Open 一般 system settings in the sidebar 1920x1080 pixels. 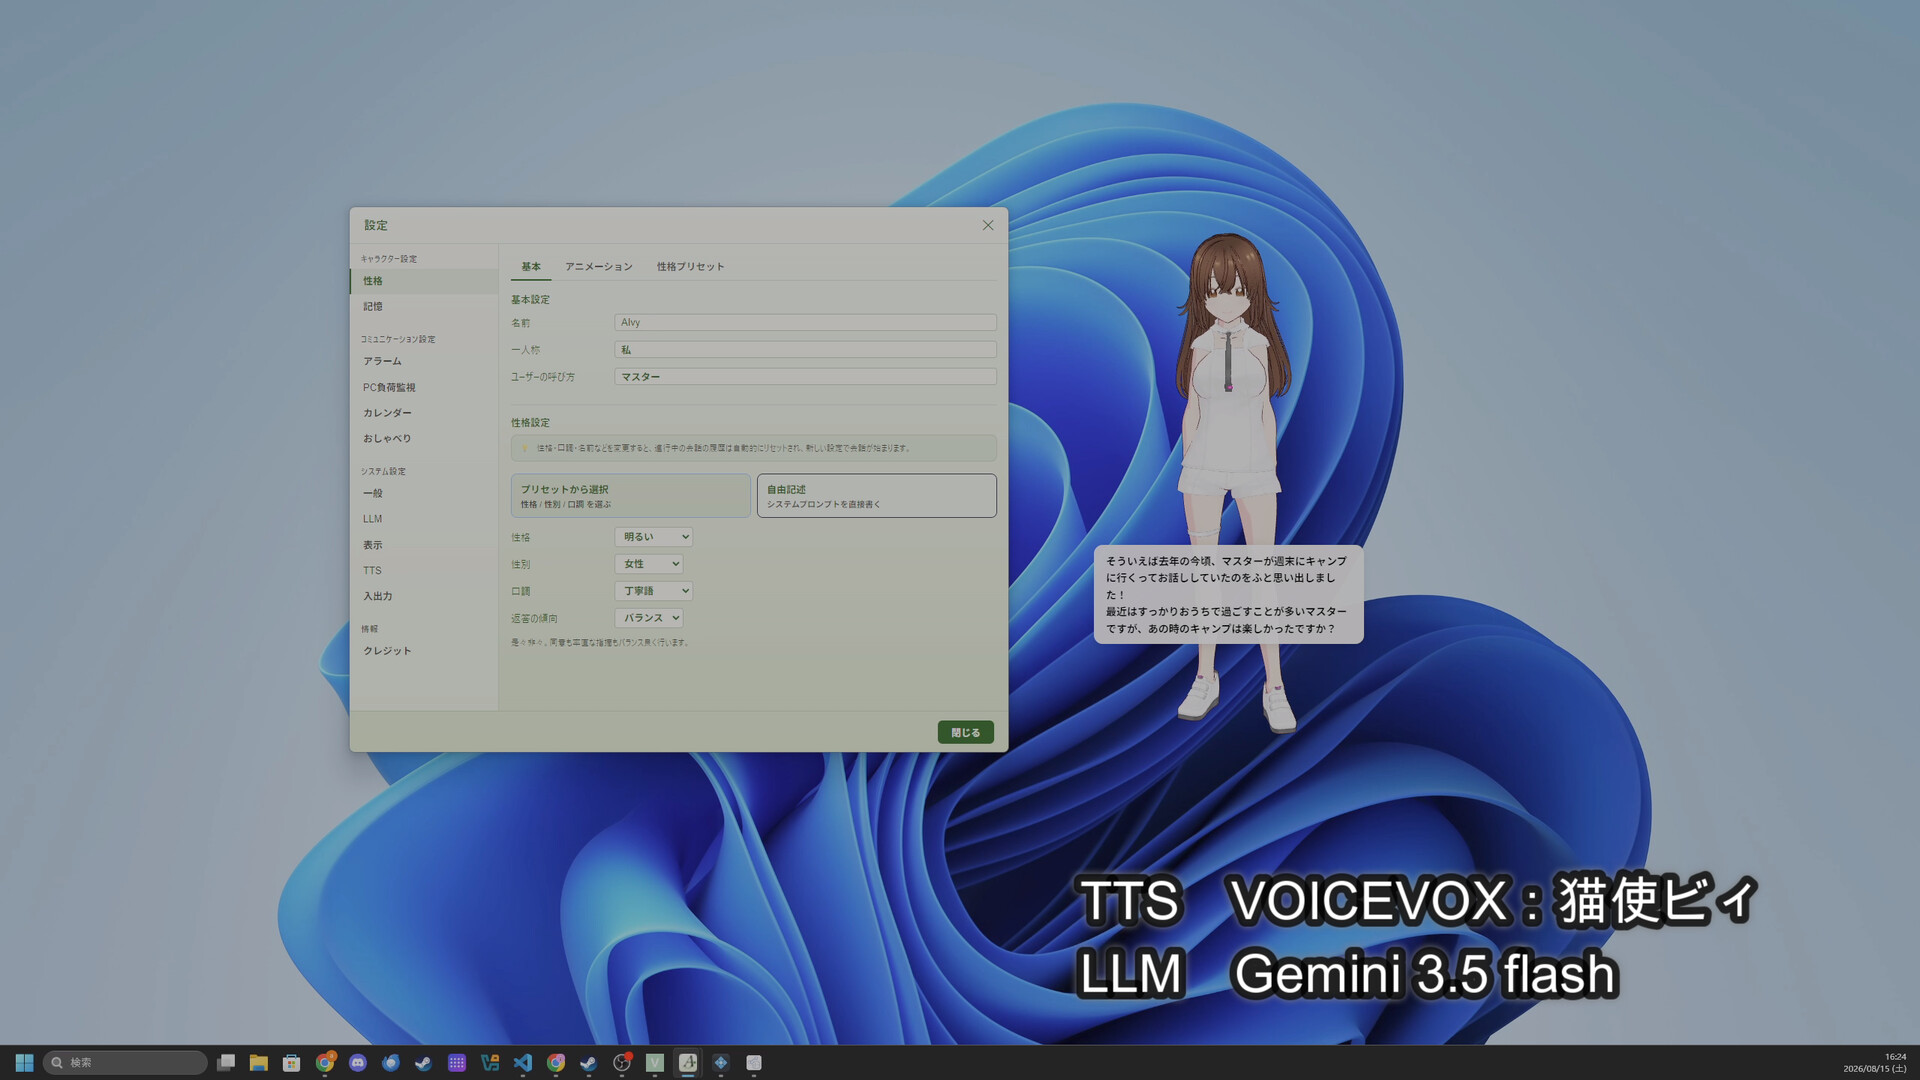pyautogui.click(x=424, y=493)
